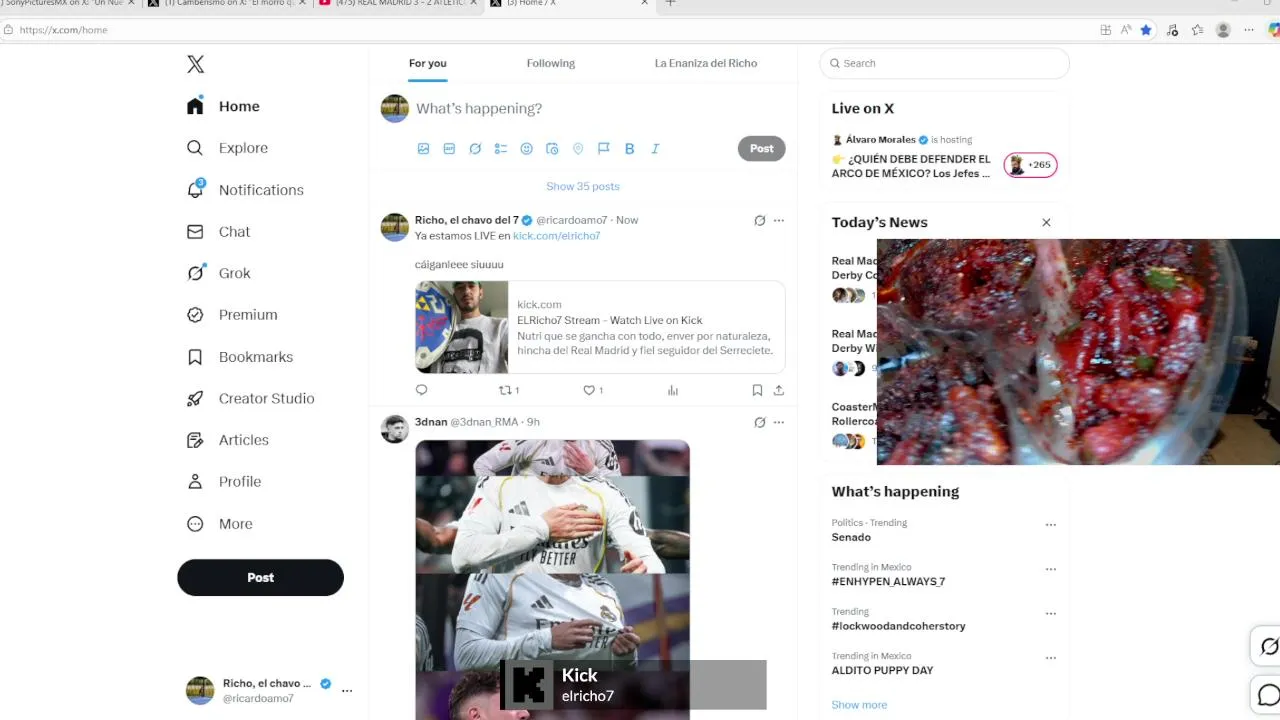Open more options for #lockwoodandcoherstory trend
1280x720 pixels.
click(1050, 613)
